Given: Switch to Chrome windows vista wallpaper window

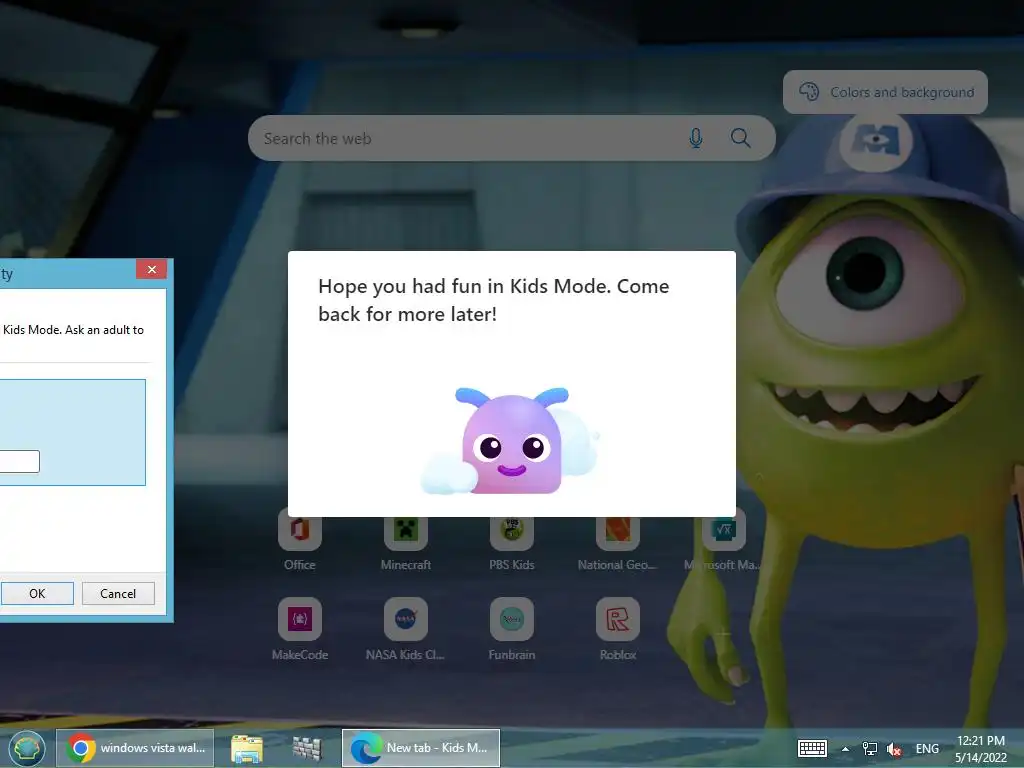Looking at the screenshot, I should pyautogui.click(x=135, y=748).
